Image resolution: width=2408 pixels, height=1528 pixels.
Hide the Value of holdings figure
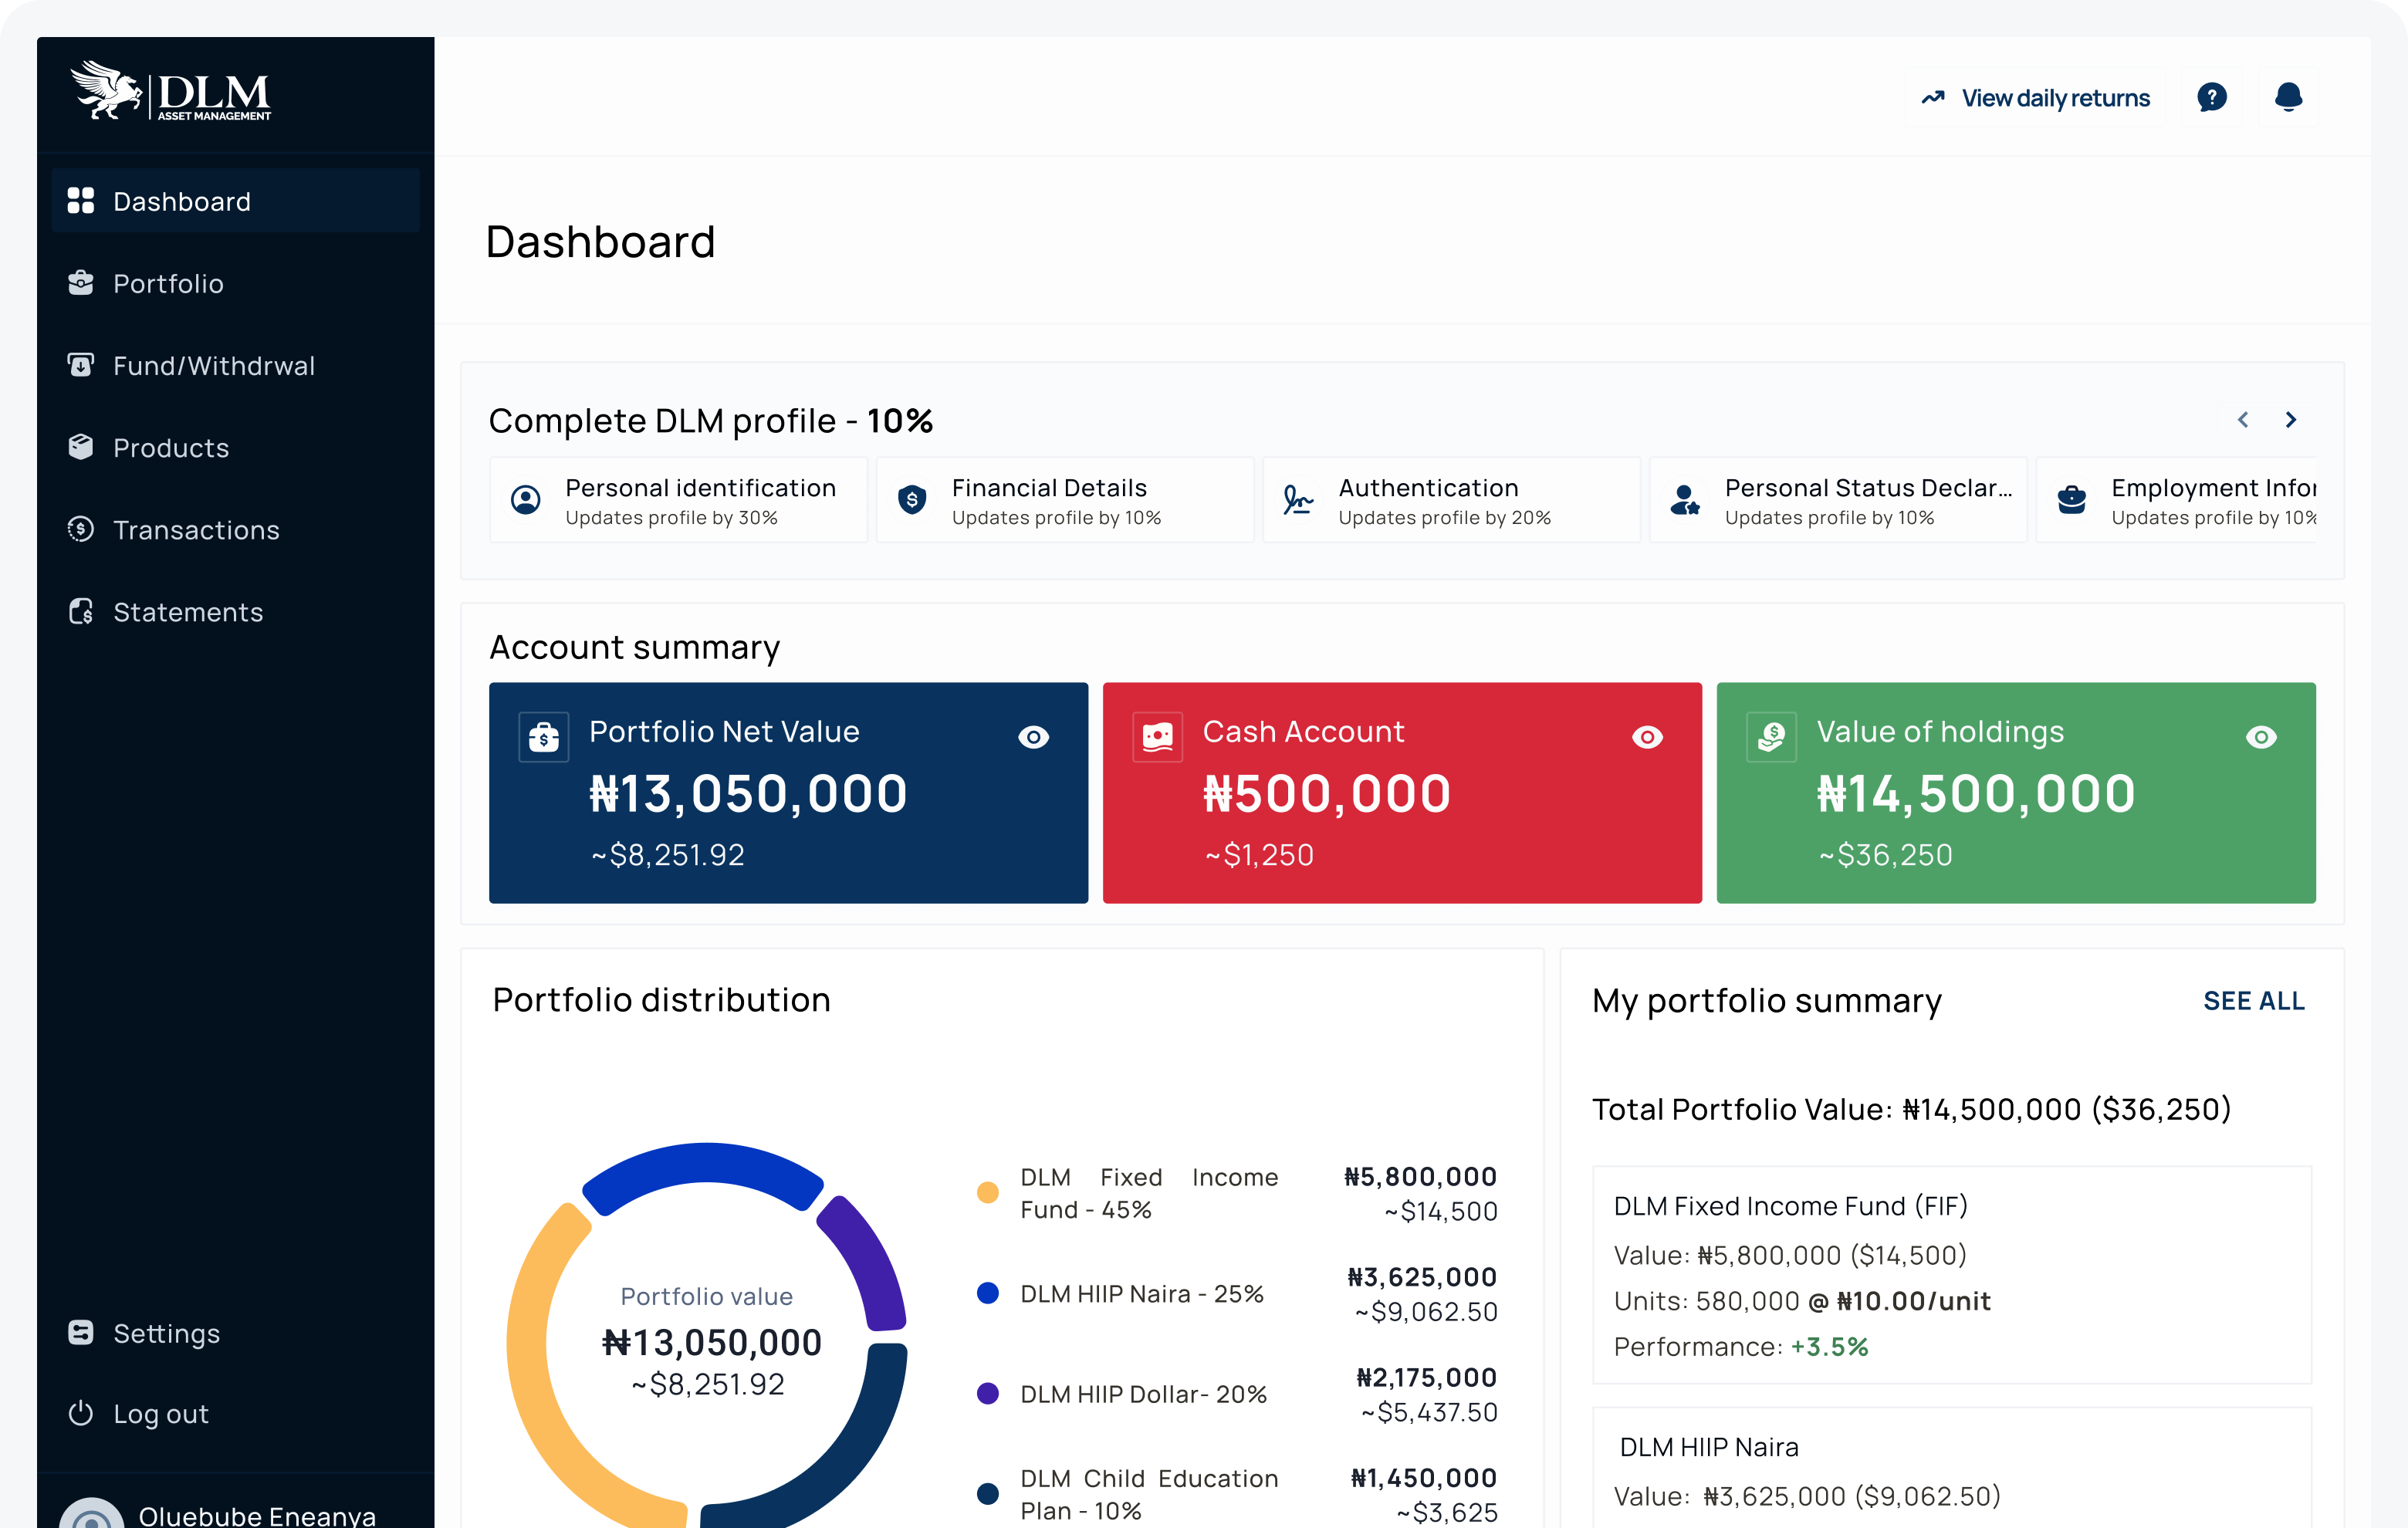coord(2262,737)
